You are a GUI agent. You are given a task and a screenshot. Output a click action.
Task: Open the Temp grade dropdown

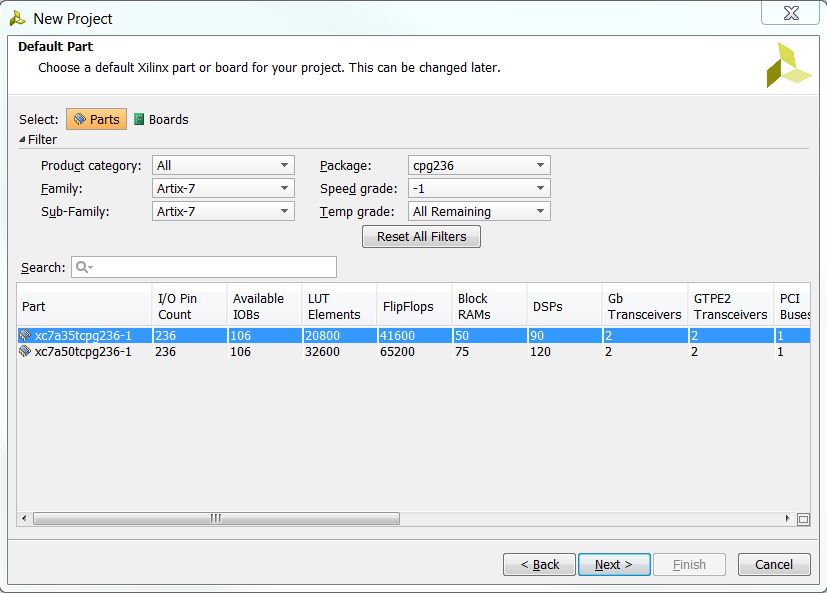(x=479, y=212)
